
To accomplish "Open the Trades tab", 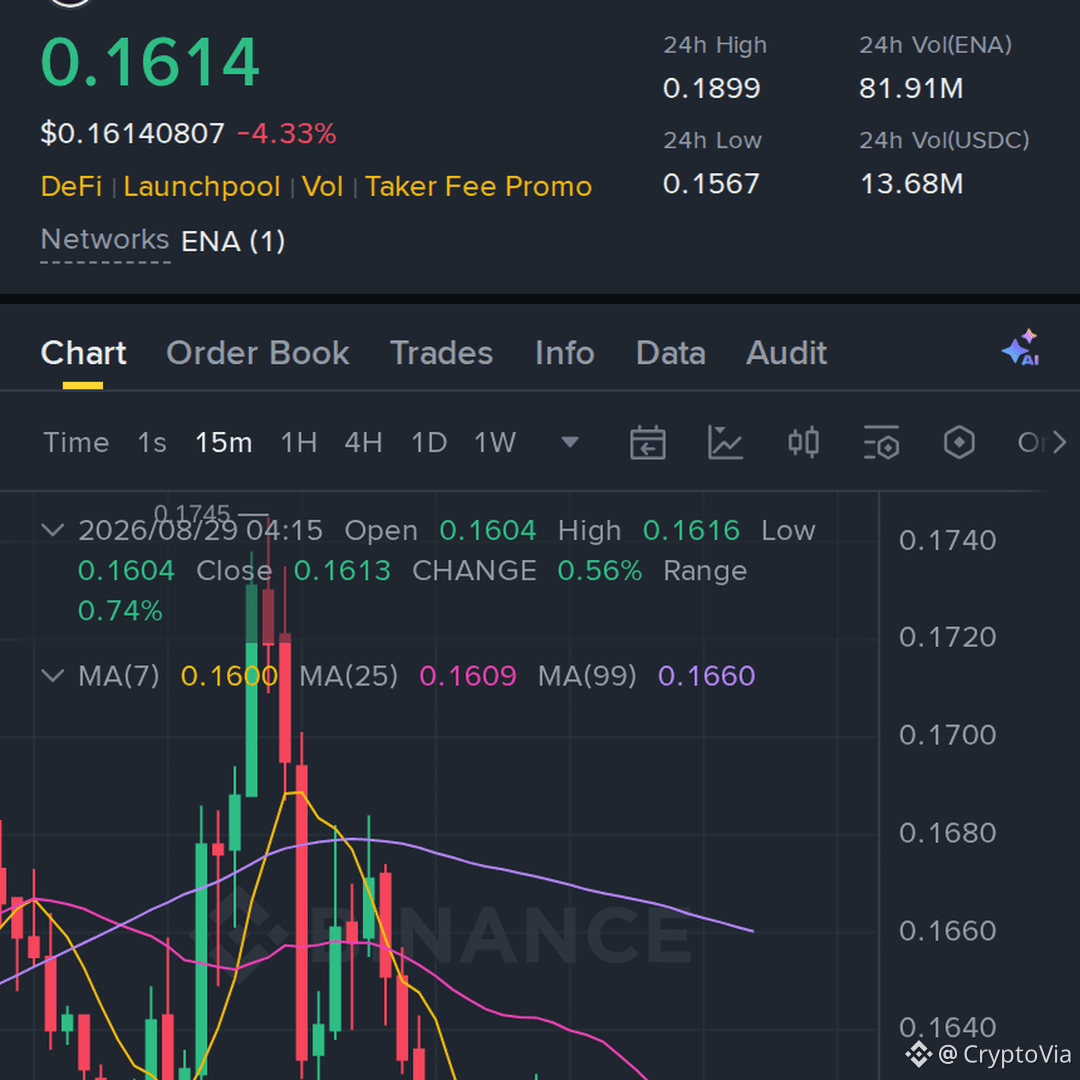I will coord(442,353).
